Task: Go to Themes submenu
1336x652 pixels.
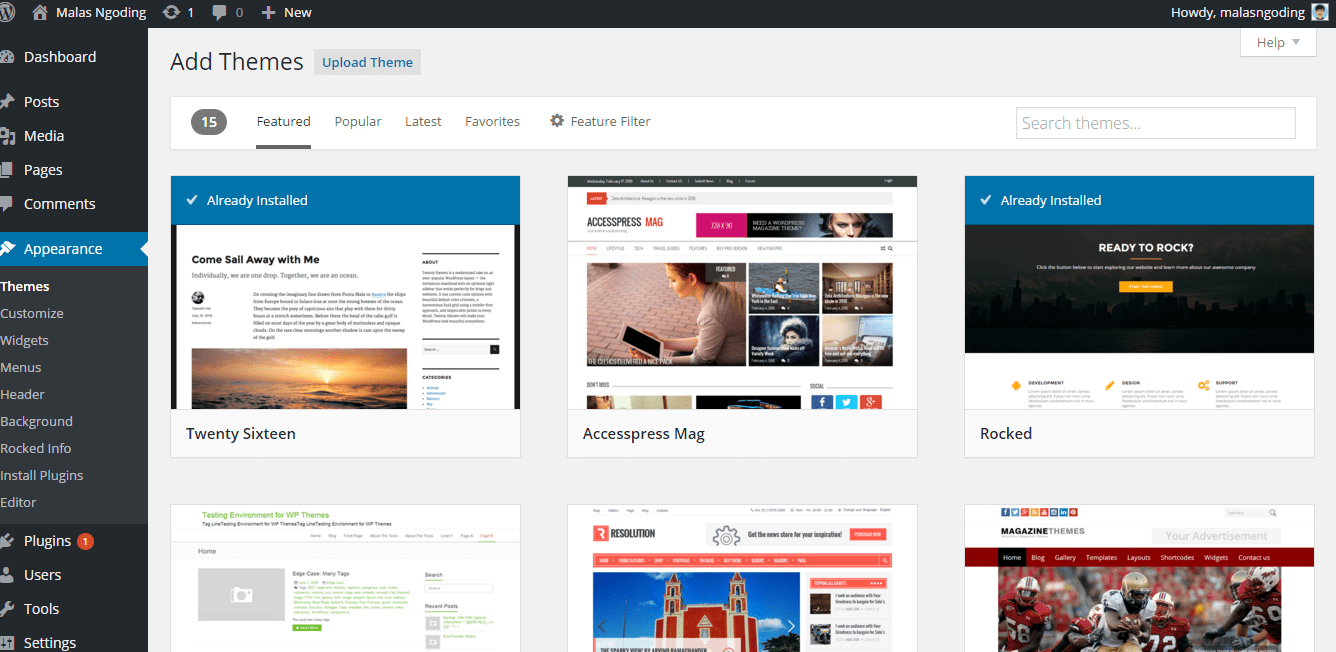Action: [x=25, y=286]
